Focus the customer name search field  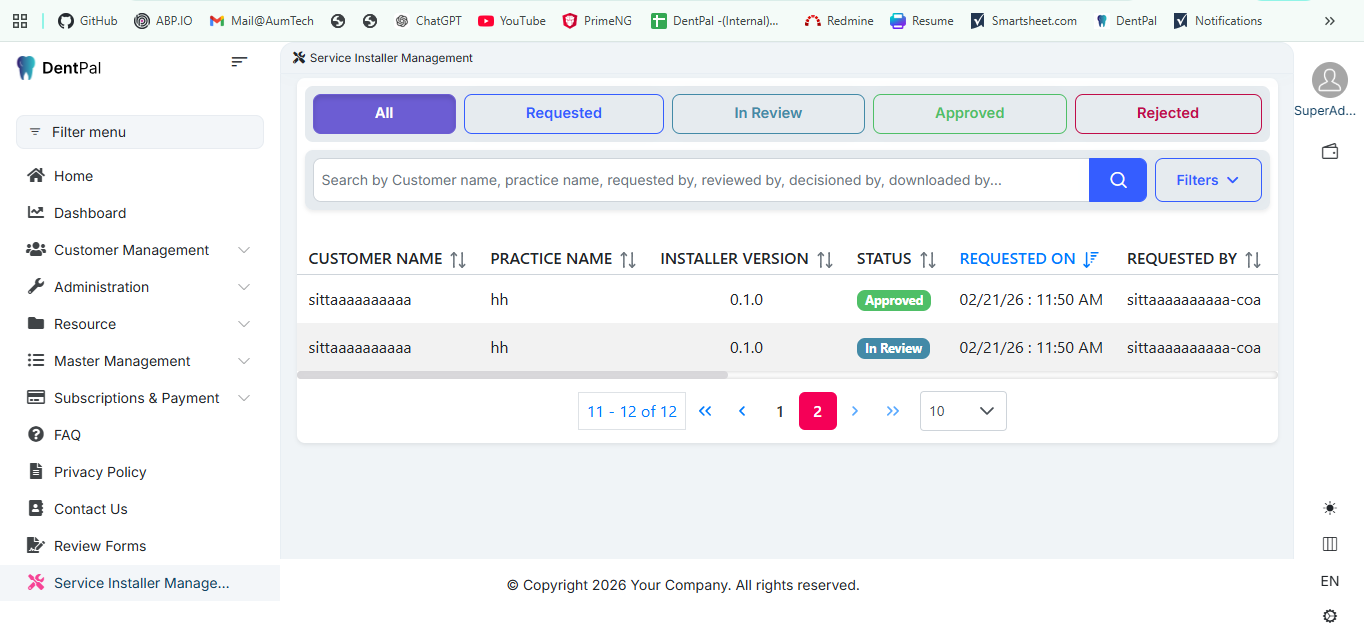pyautogui.click(x=700, y=180)
